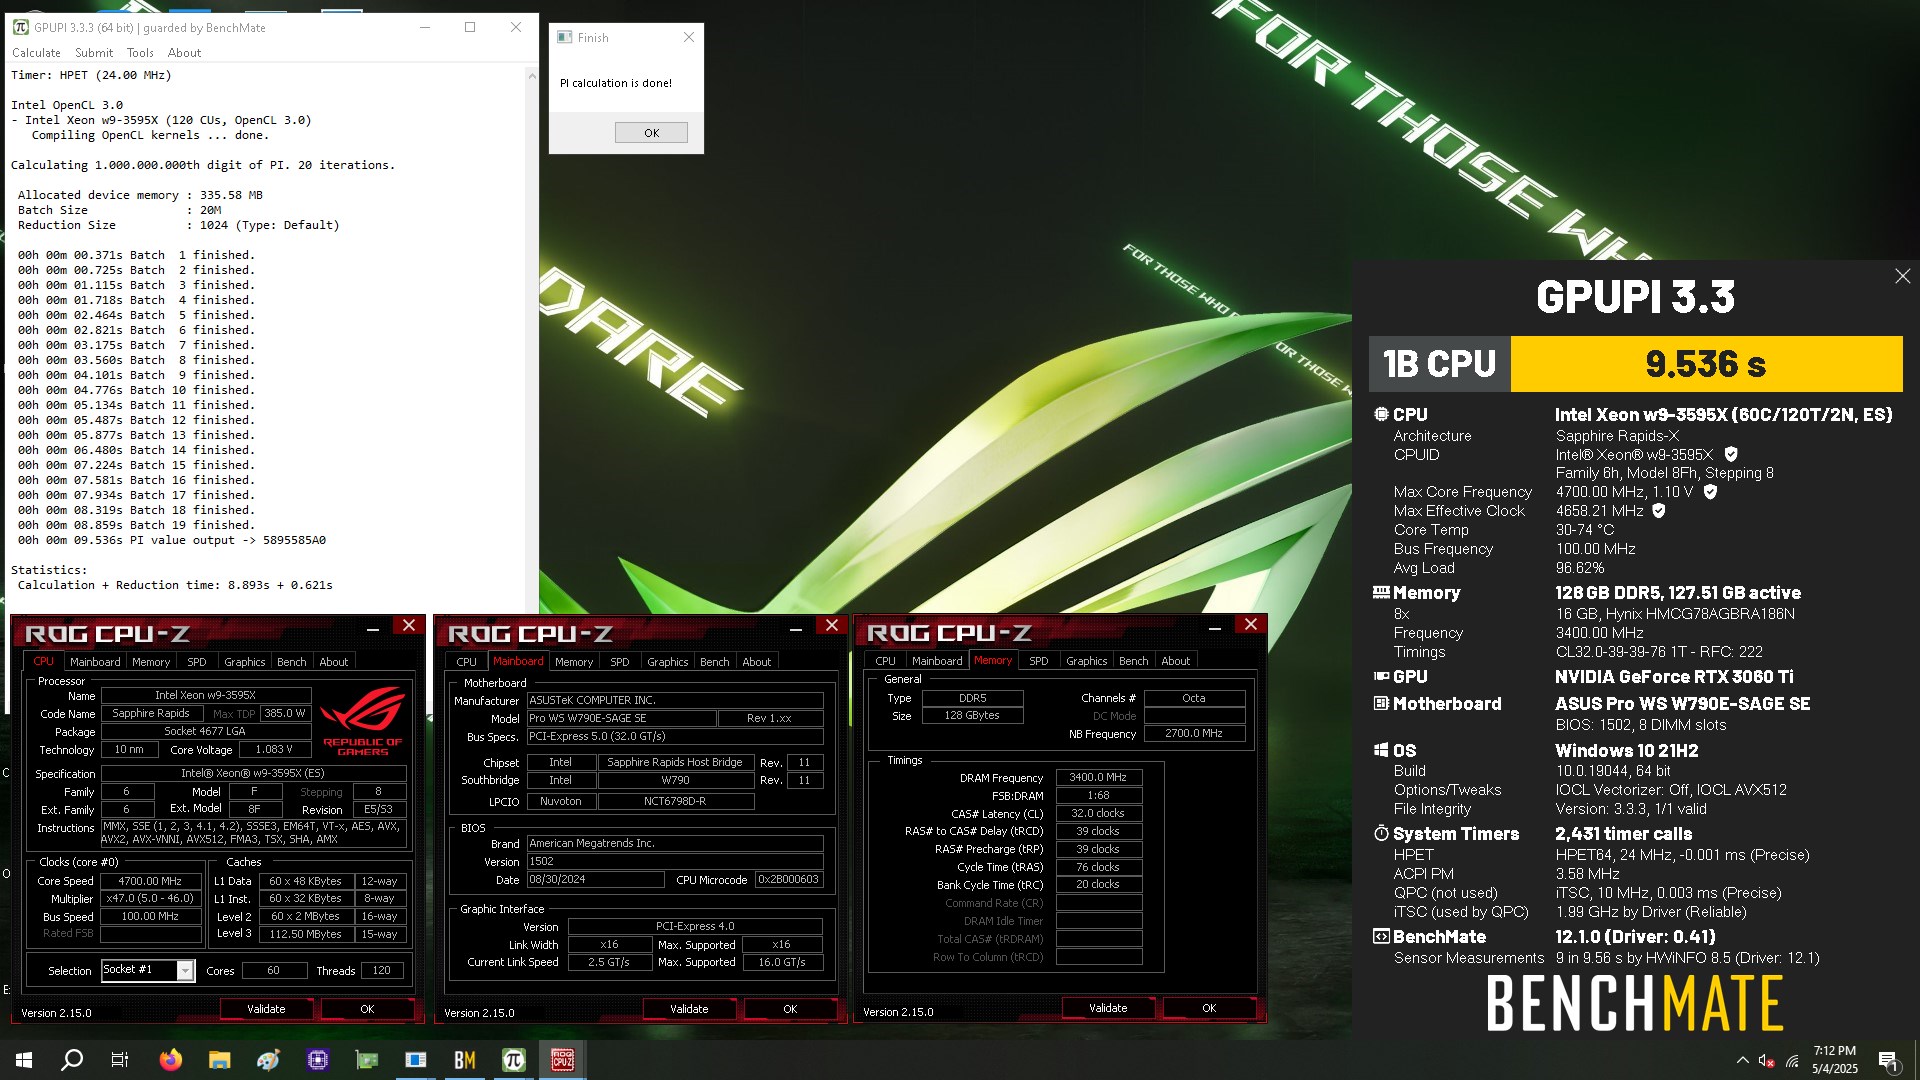The width and height of the screenshot is (1920, 1080).
Task: Open the green graphics card app on taskbar
Action: coord(367,1060)
